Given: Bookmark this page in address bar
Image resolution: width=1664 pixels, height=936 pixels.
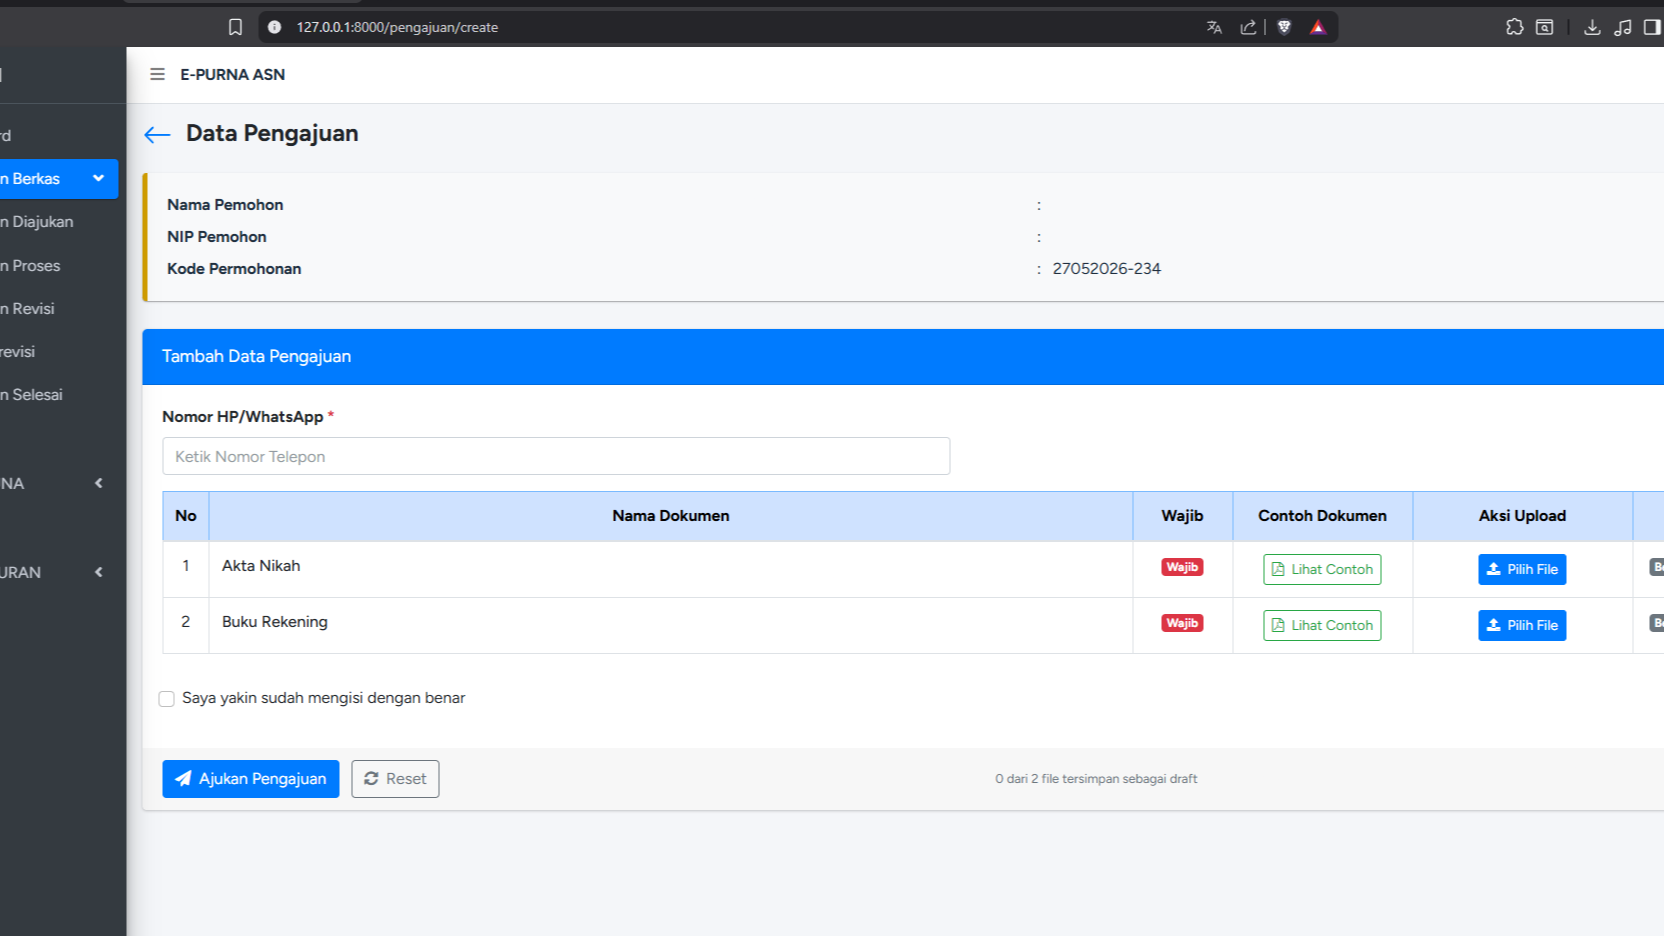Looking at the screenshot, I should (235, 27).
